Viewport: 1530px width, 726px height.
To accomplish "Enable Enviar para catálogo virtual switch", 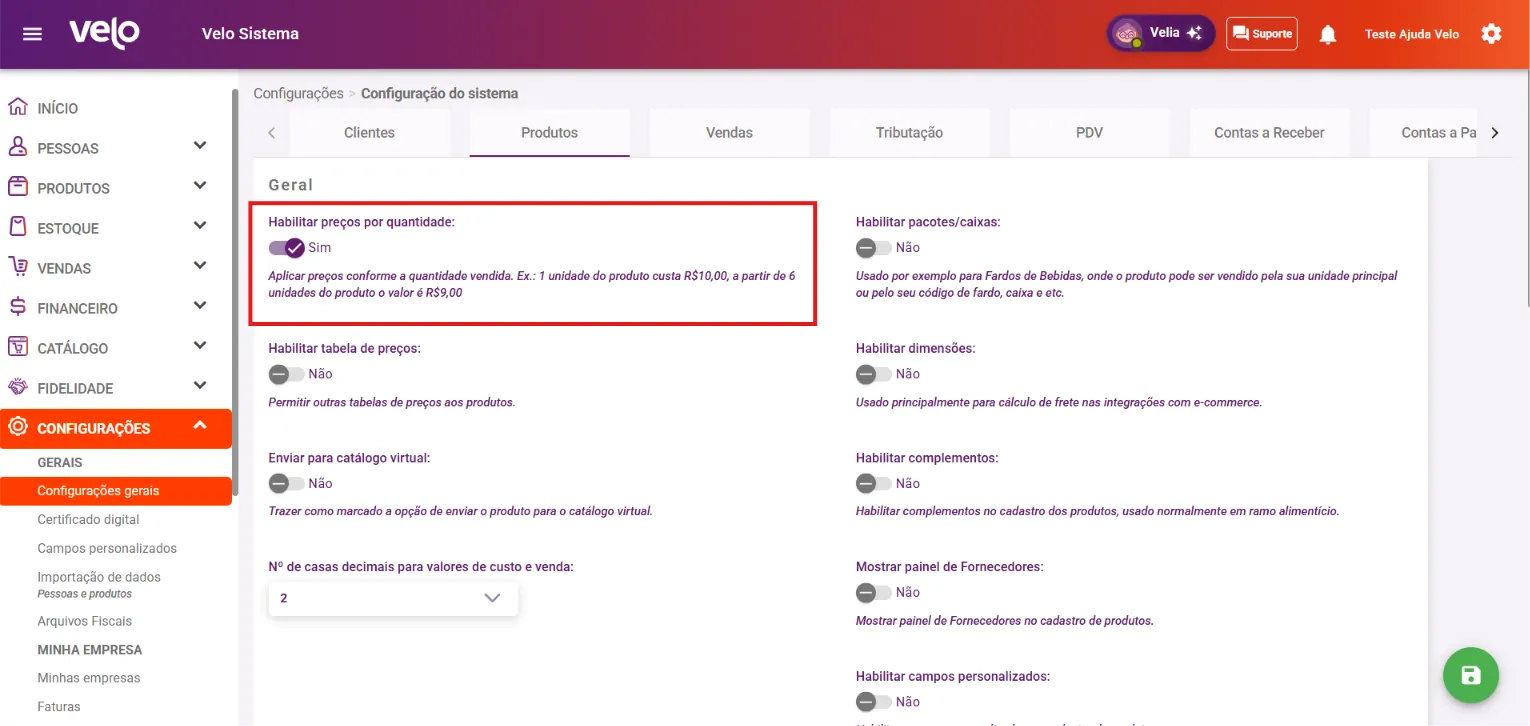I will (x=286, y=484).
